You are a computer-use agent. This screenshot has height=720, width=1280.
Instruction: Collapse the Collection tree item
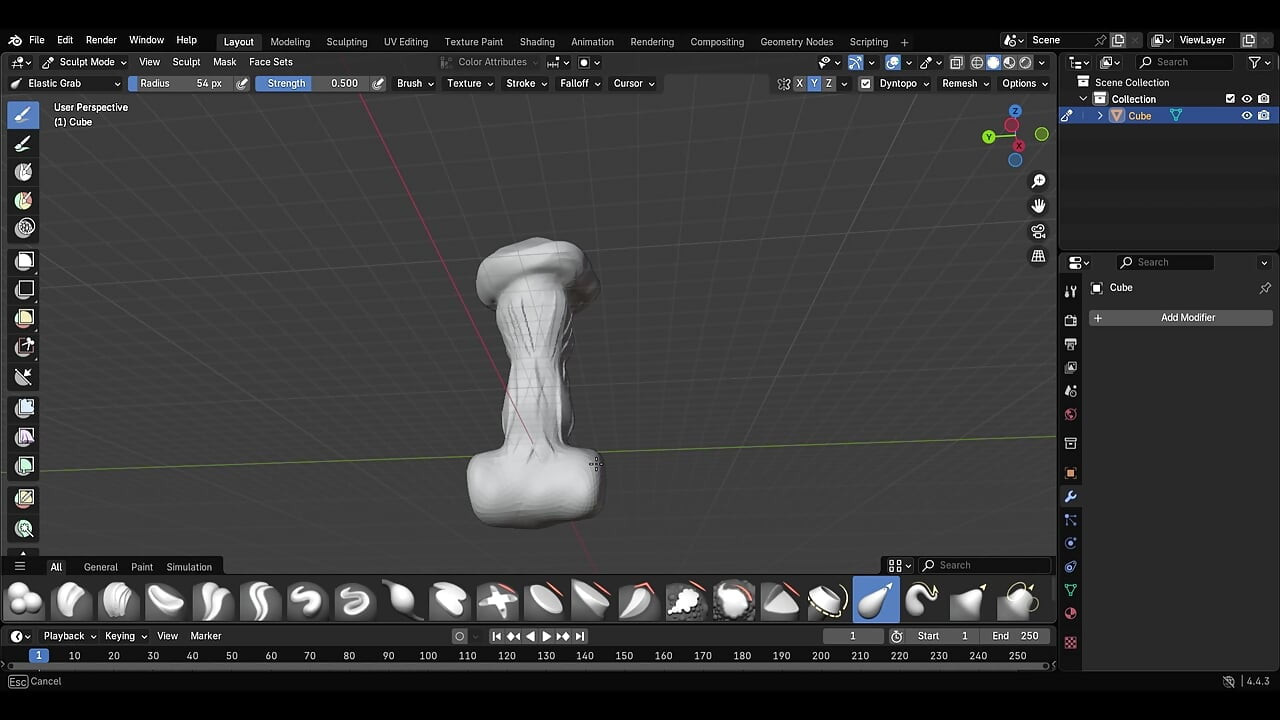pyautogui.click(x=1083, y=99)
